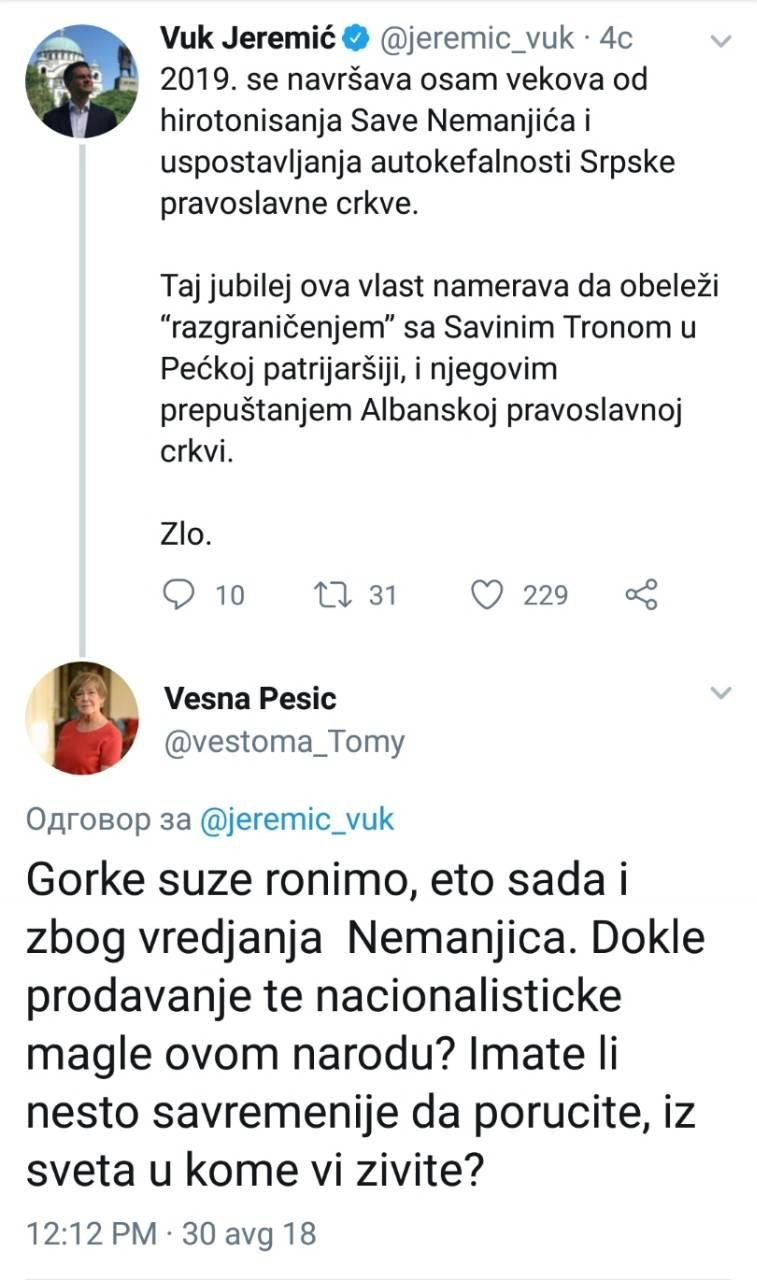Open the Vesna Pesic display name

249,697
